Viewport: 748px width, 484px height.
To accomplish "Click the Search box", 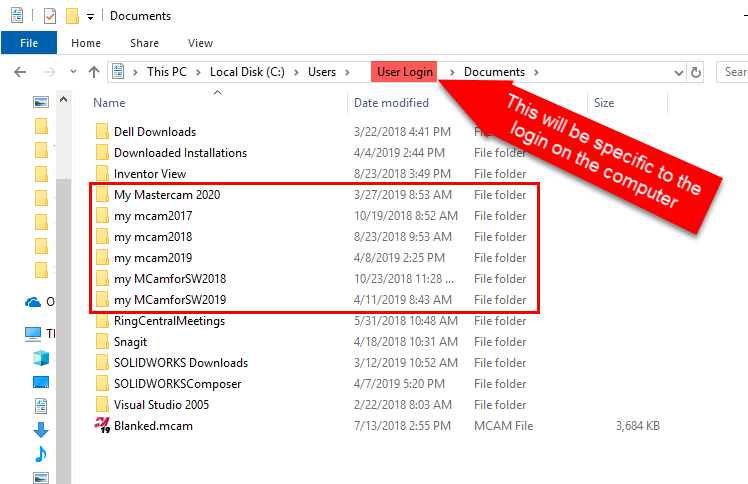I will (732, 72).
